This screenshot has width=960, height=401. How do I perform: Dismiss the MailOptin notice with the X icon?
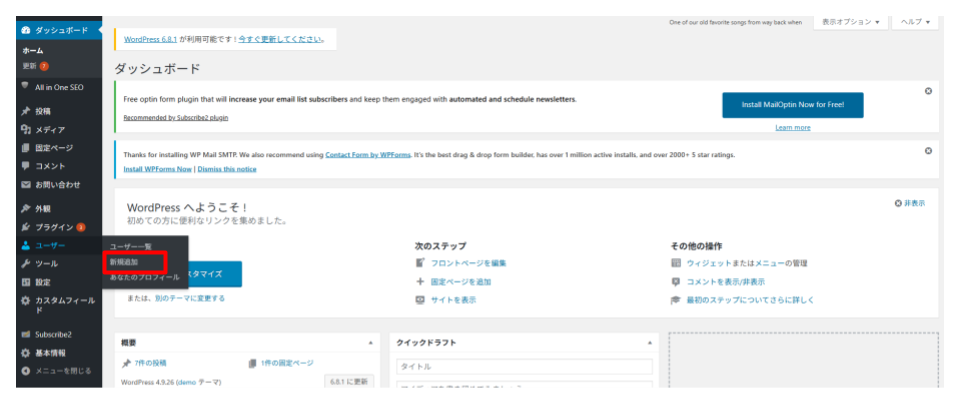928,91
